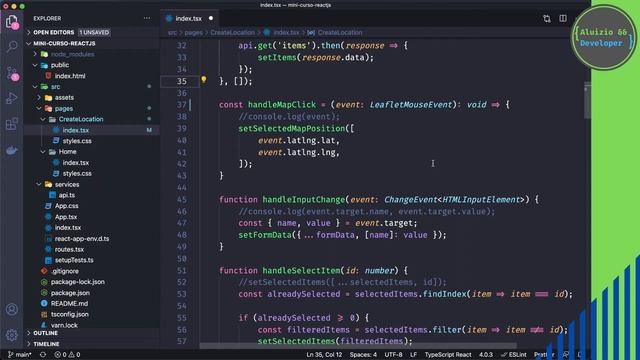
Task: Open the Explorer view in activity bar
Action: pyautogui.click(x=12, y=21)
